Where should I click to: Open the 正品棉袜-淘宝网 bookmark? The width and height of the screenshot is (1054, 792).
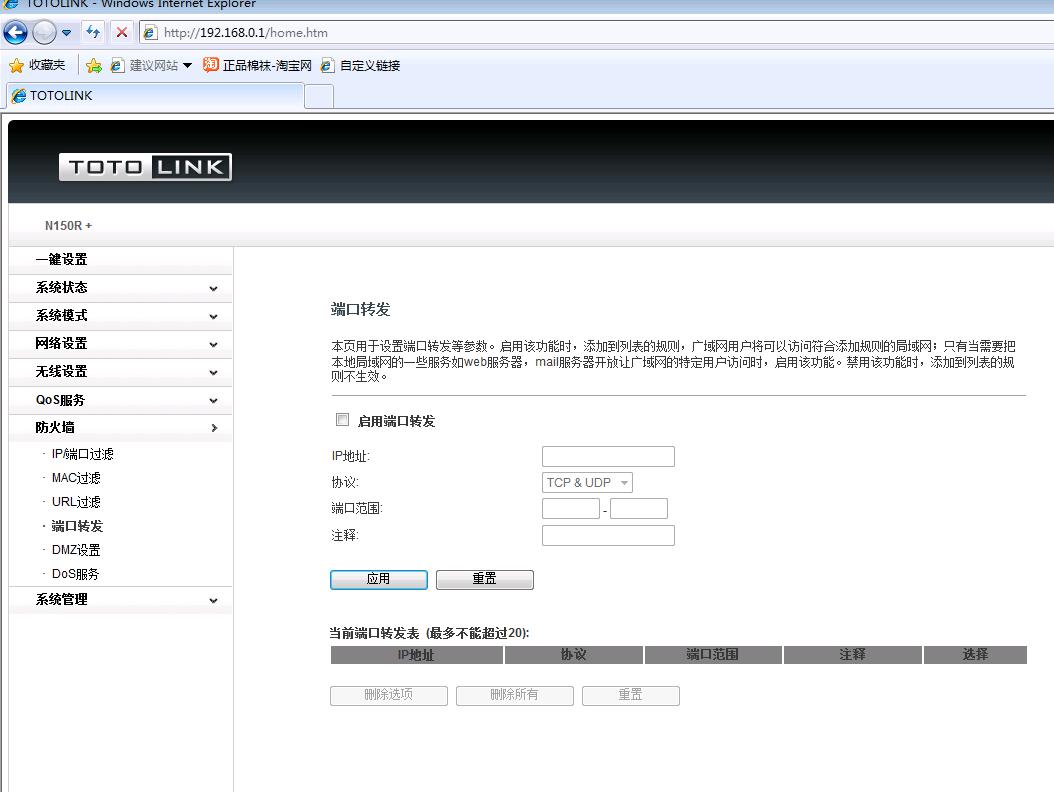tap(257, 65)
